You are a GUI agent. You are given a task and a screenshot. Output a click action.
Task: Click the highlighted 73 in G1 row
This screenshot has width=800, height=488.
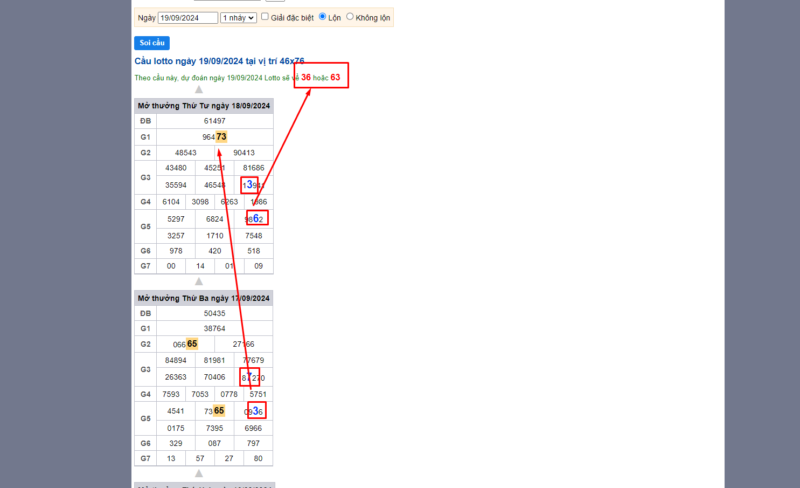click(x=221, y=137)
